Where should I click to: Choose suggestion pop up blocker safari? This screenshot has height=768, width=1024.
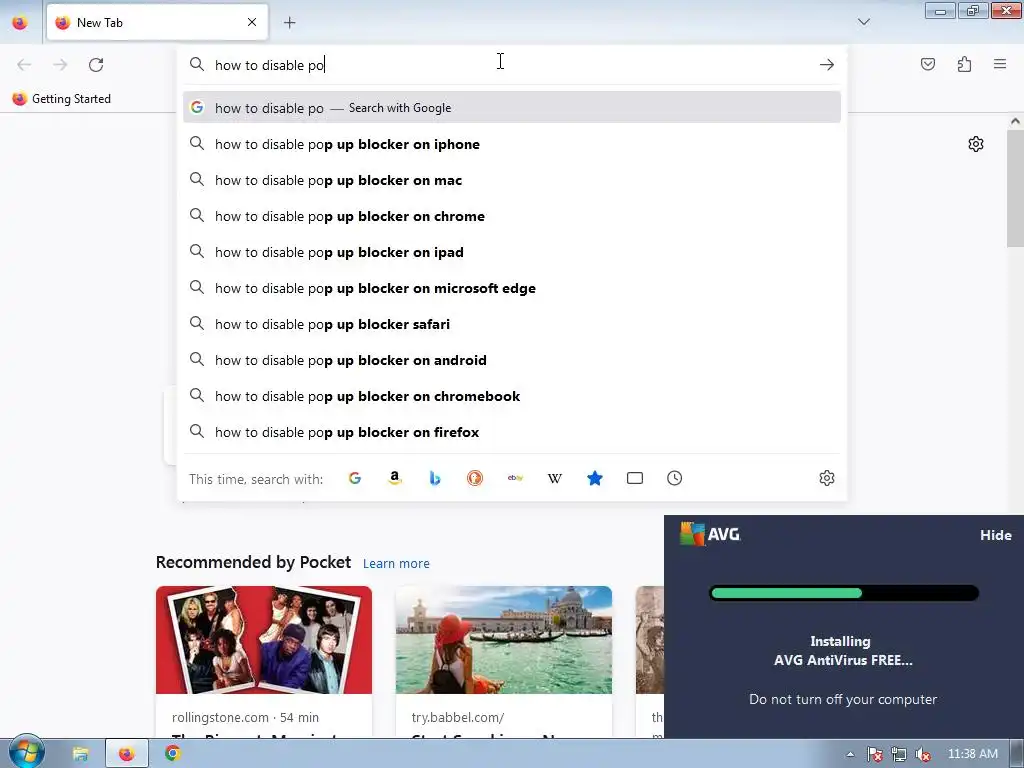tap(512, 324)
